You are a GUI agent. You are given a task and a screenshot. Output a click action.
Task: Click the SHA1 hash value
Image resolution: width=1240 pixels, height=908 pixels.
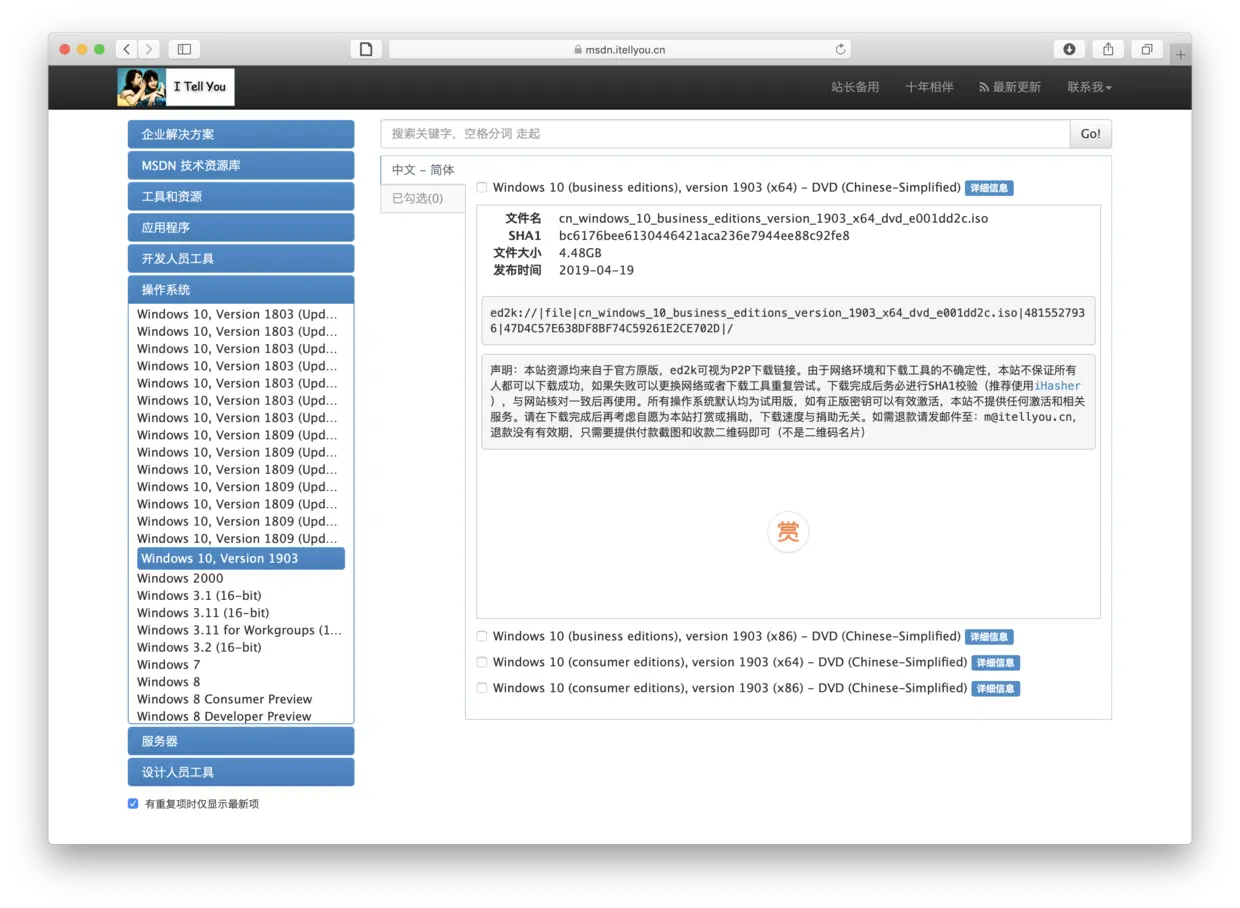704,236
